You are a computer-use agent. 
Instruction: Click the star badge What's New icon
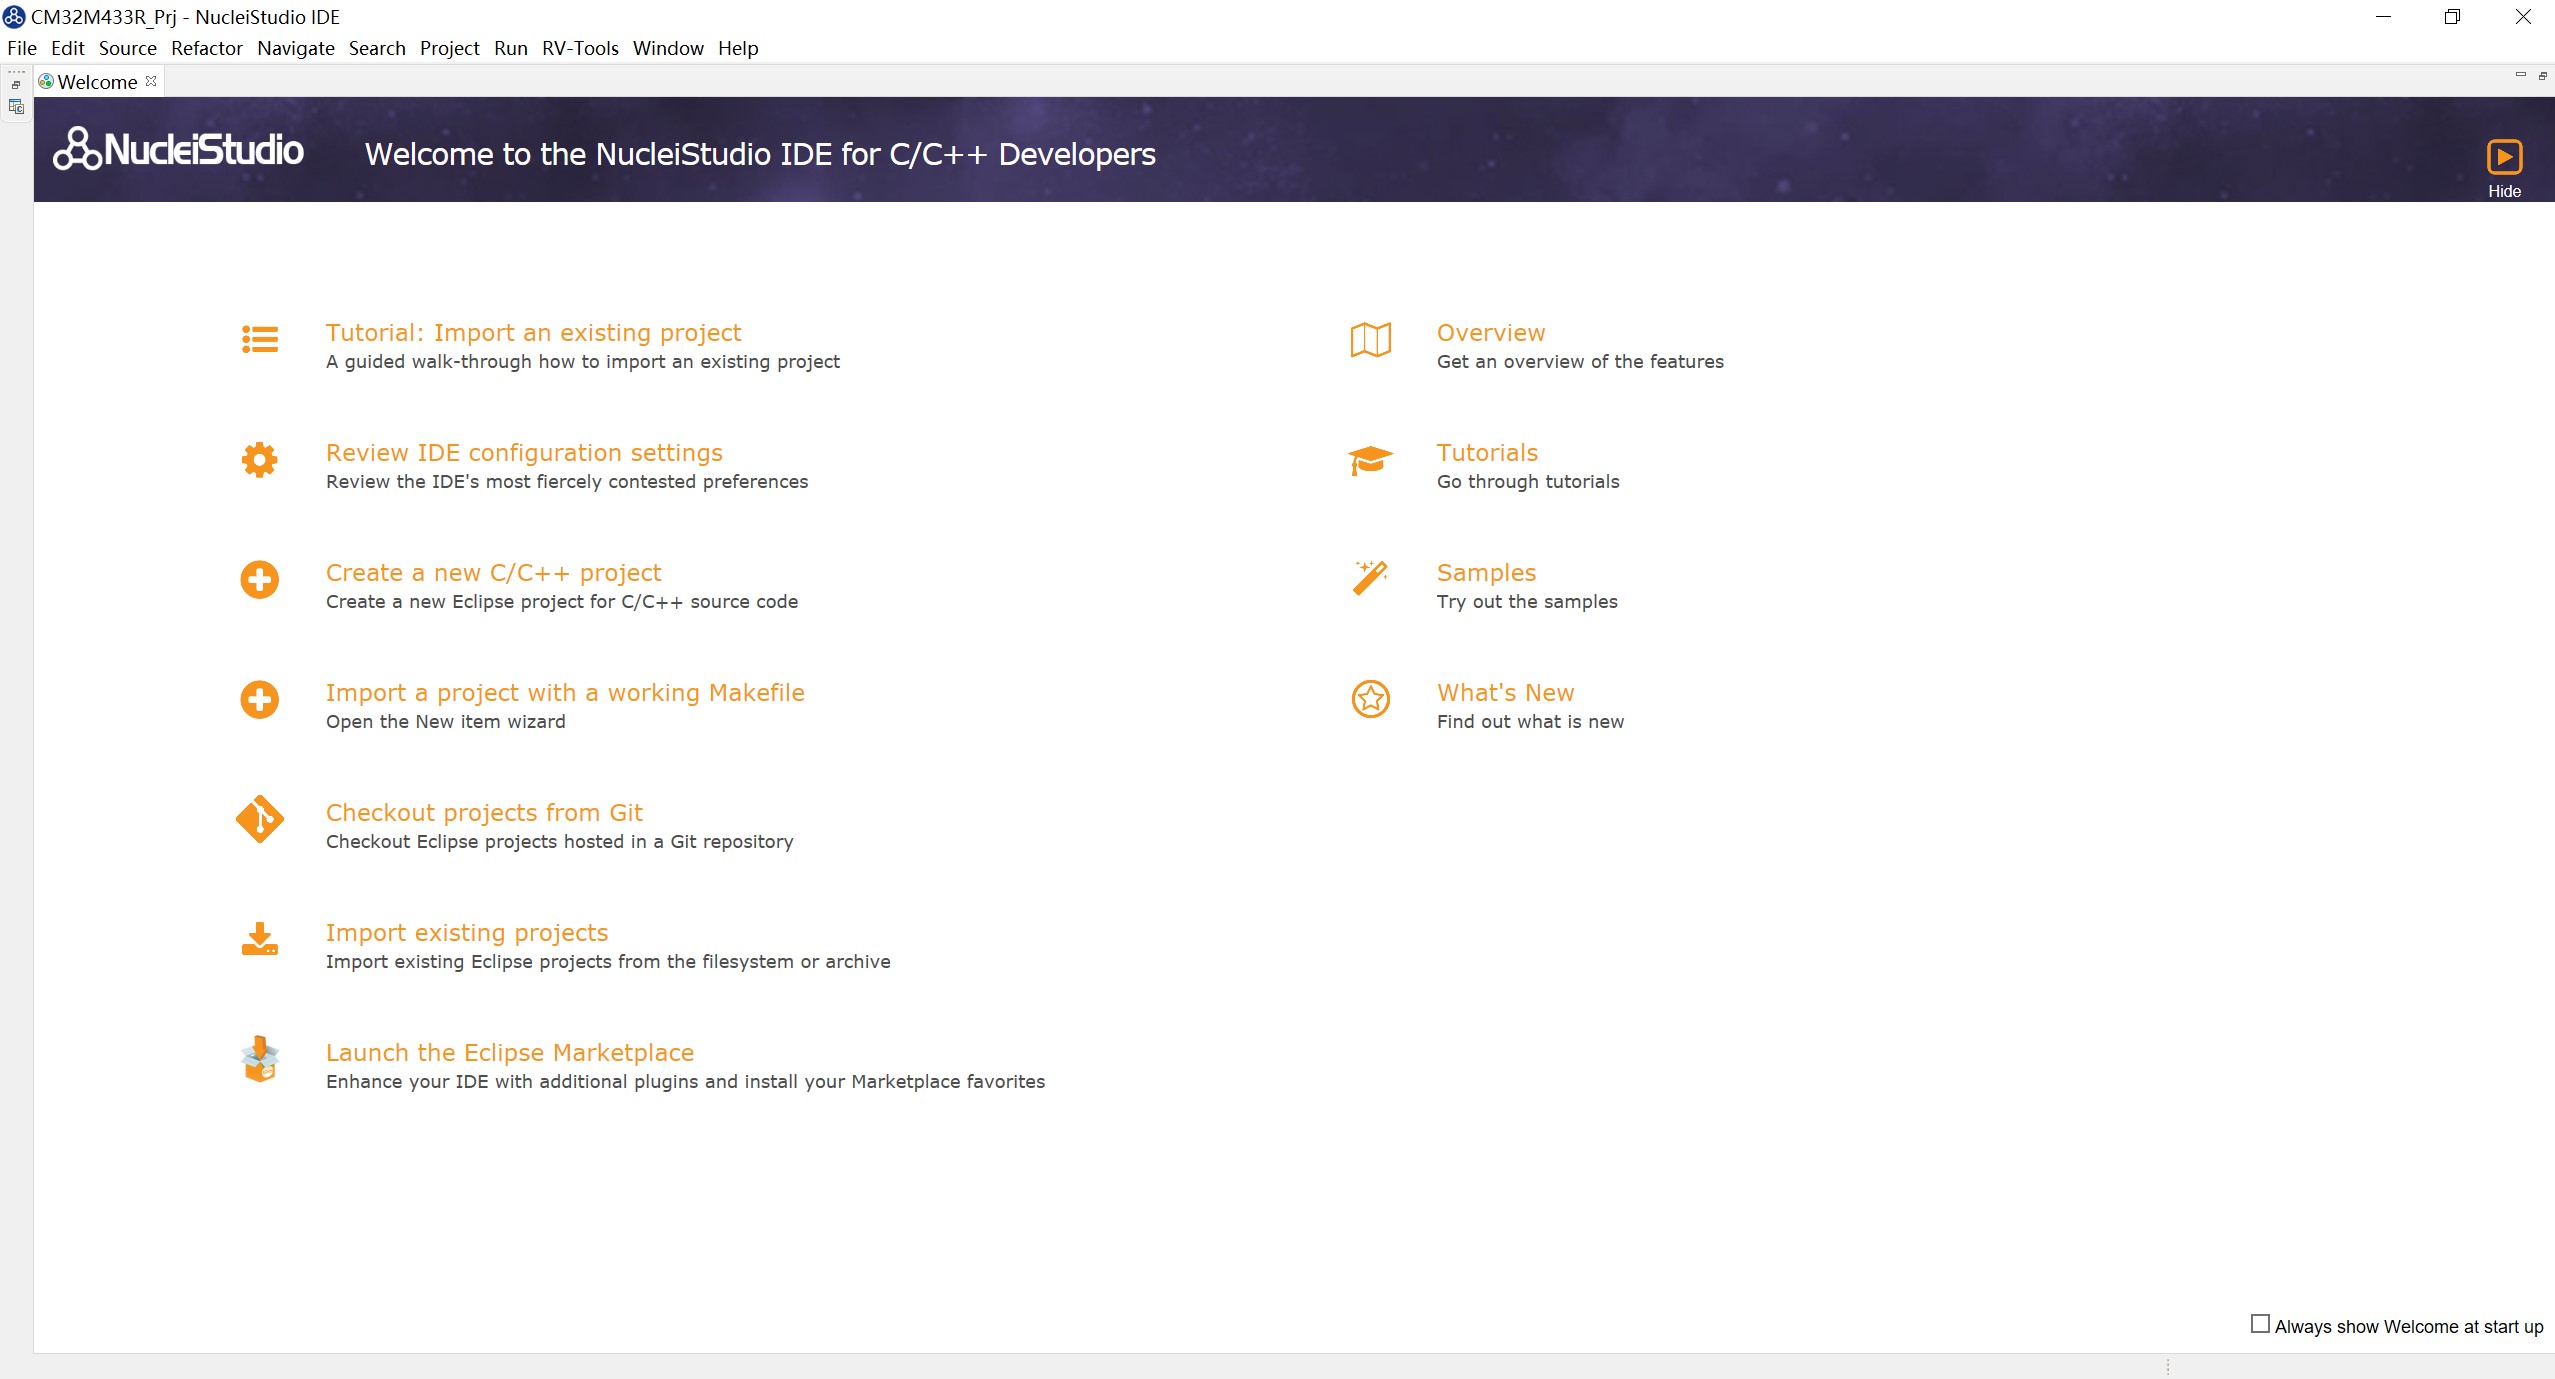pos(1371,699)
